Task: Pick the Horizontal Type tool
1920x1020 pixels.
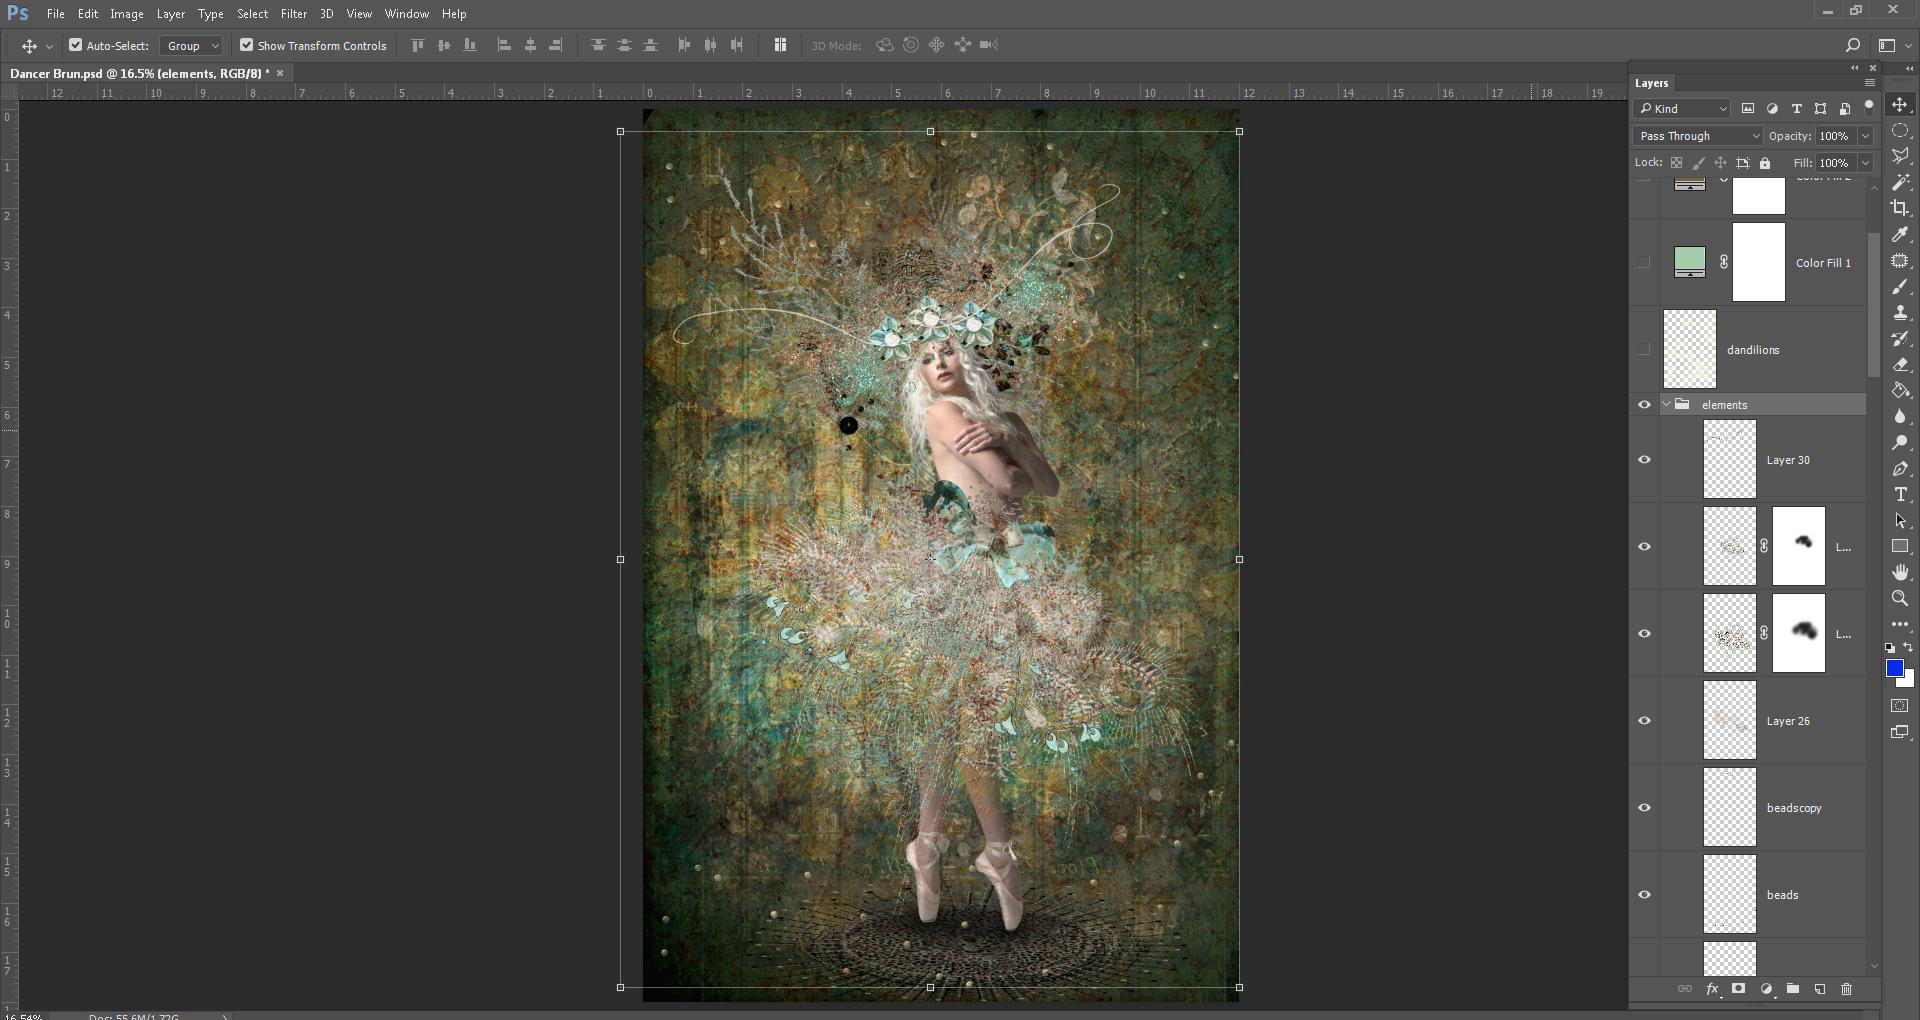Action: [1900, 495]
